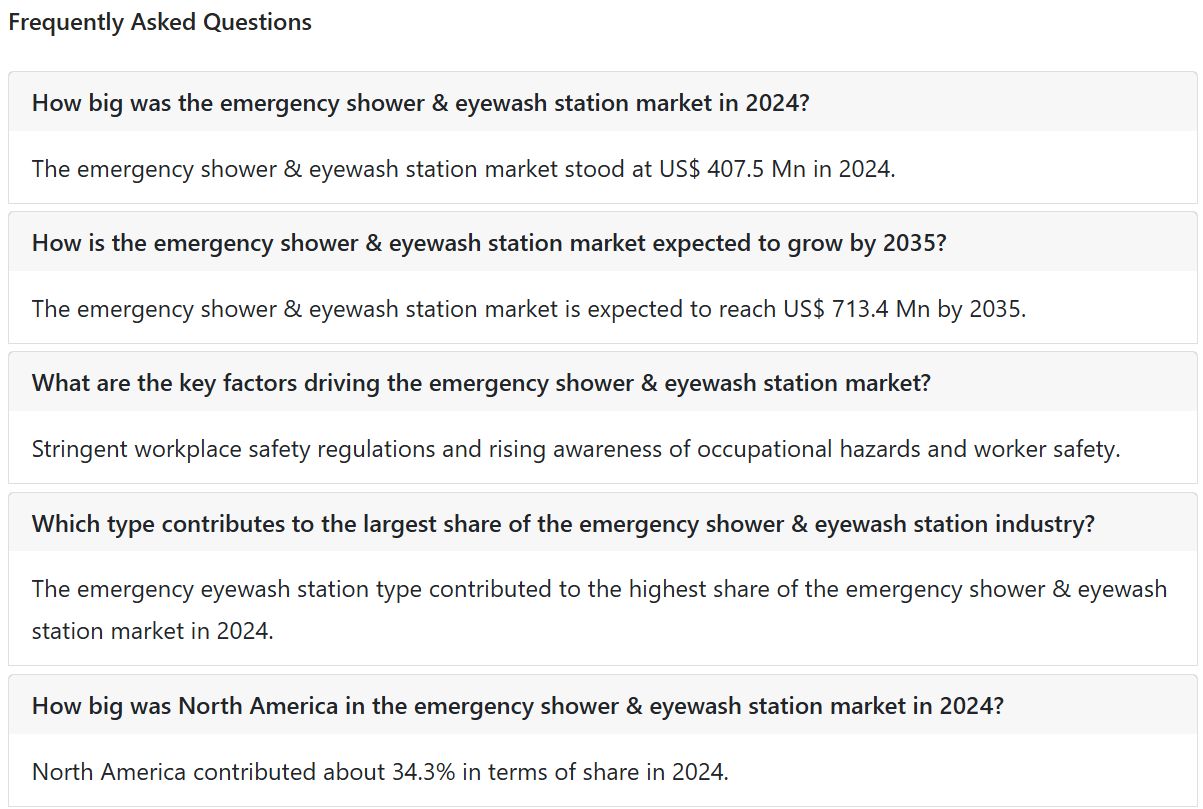1203x809 pixels.
Task: Collapse the 'How big was the market in 2024' question
Action: click(602, 102)
